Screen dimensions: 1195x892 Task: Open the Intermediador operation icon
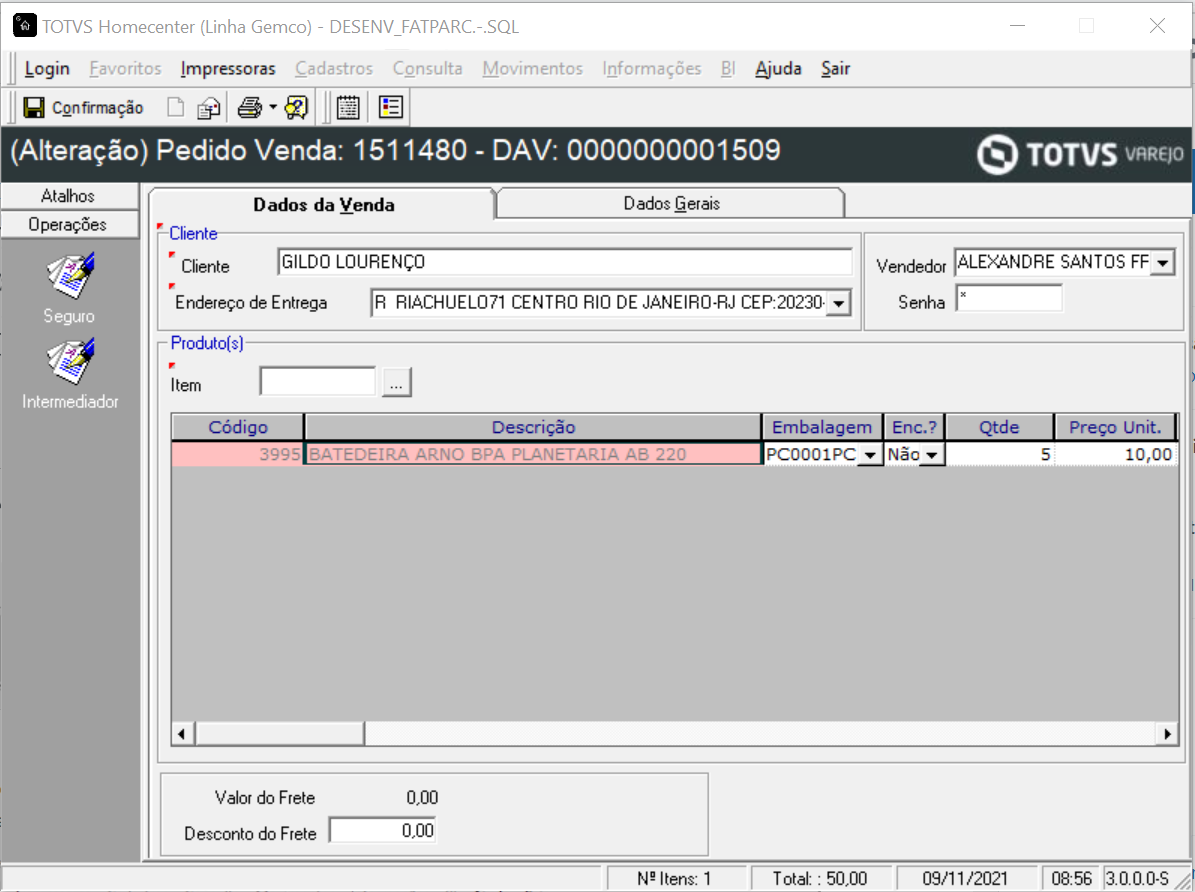(x=69, y=361)
